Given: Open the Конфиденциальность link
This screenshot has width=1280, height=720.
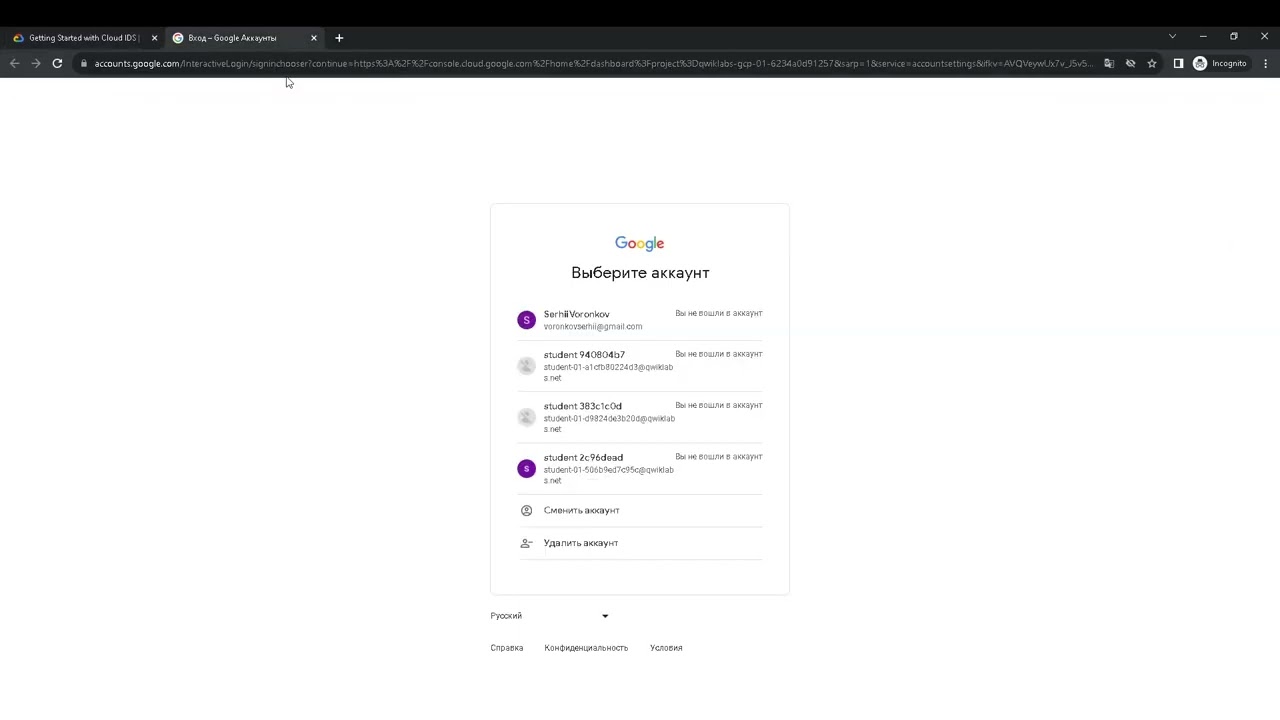Looking at the screenshot, I should coord(586,648).
